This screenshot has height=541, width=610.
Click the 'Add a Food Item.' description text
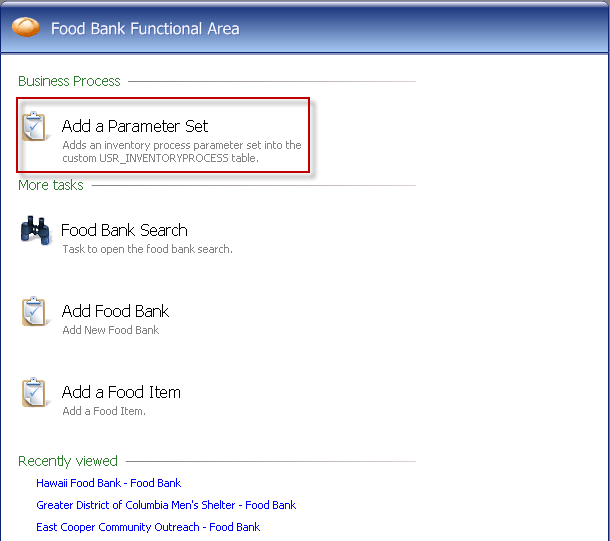[104, 411]
